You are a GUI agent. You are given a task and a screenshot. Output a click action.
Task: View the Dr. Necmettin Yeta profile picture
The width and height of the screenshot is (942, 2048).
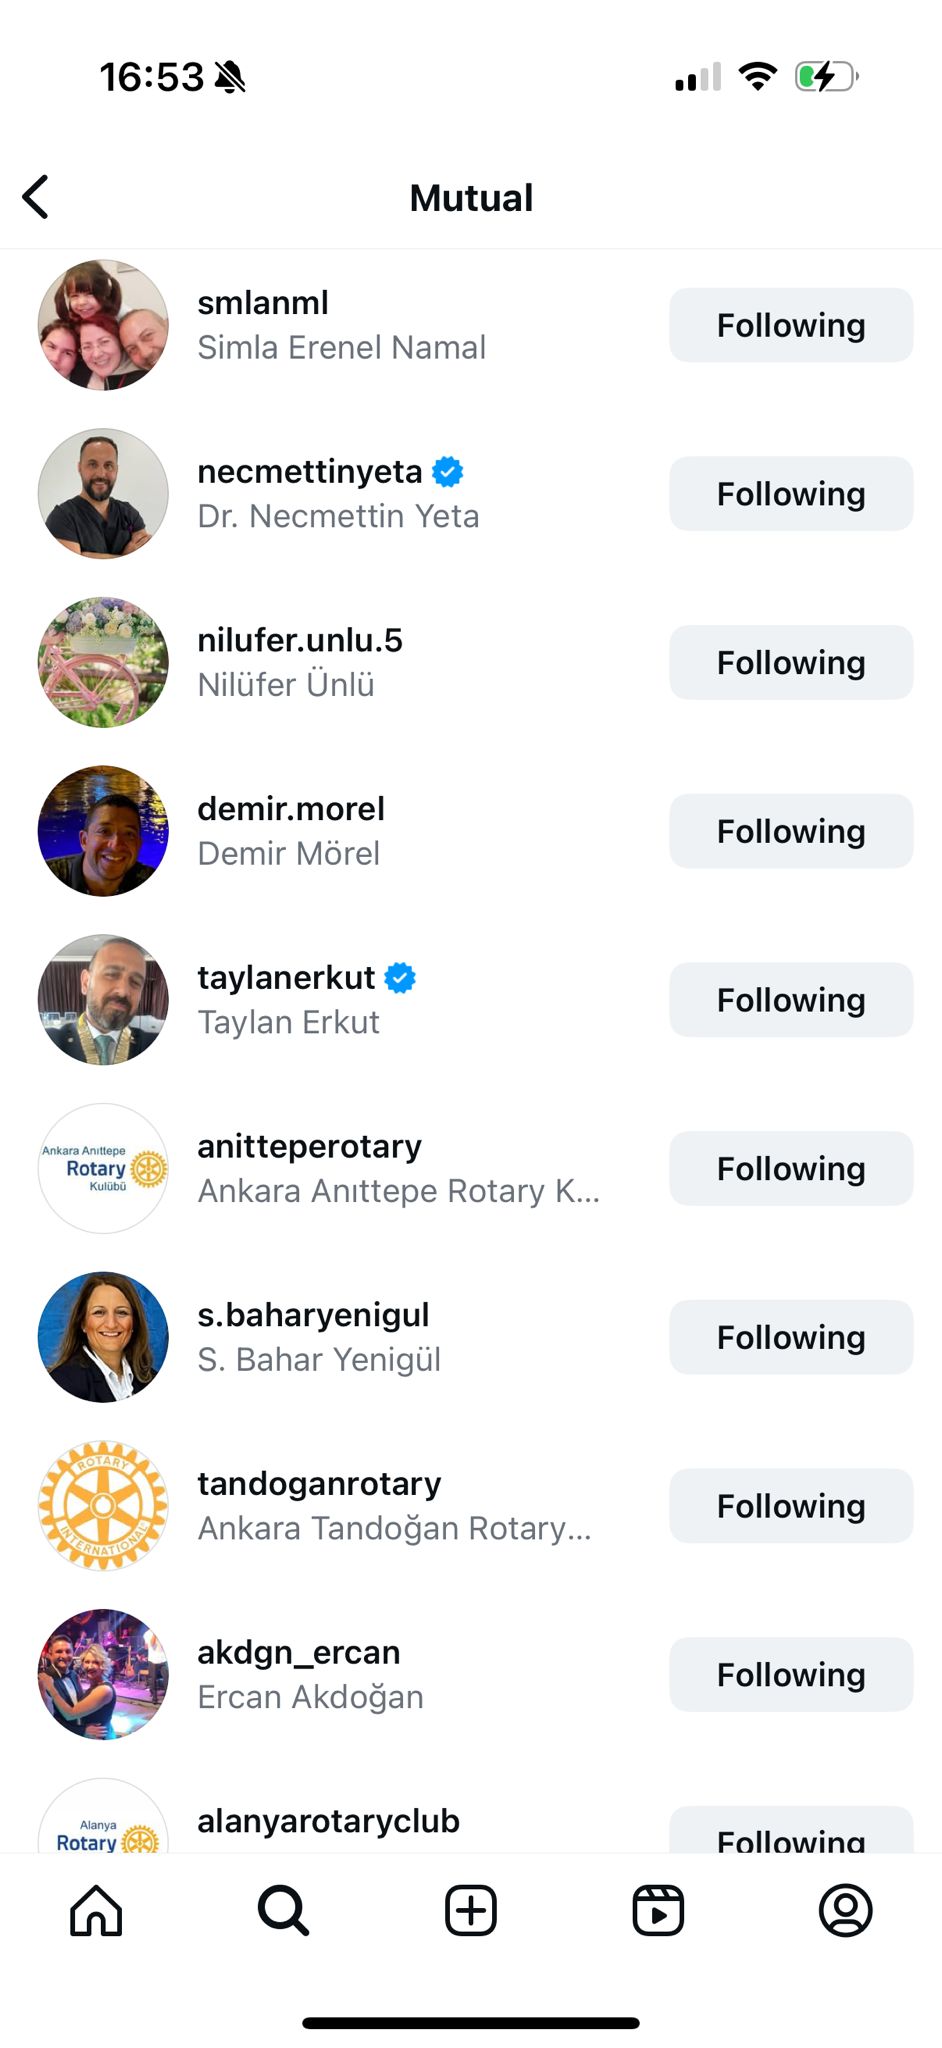coord(103,494)
